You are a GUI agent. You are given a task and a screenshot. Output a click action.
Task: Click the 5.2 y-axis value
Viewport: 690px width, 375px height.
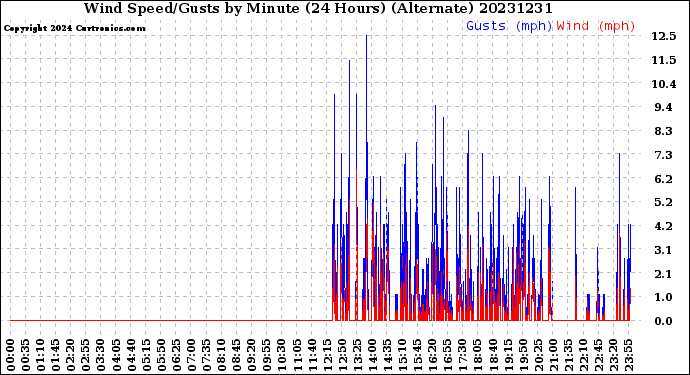pyautogui.click(x=664, y=202)
